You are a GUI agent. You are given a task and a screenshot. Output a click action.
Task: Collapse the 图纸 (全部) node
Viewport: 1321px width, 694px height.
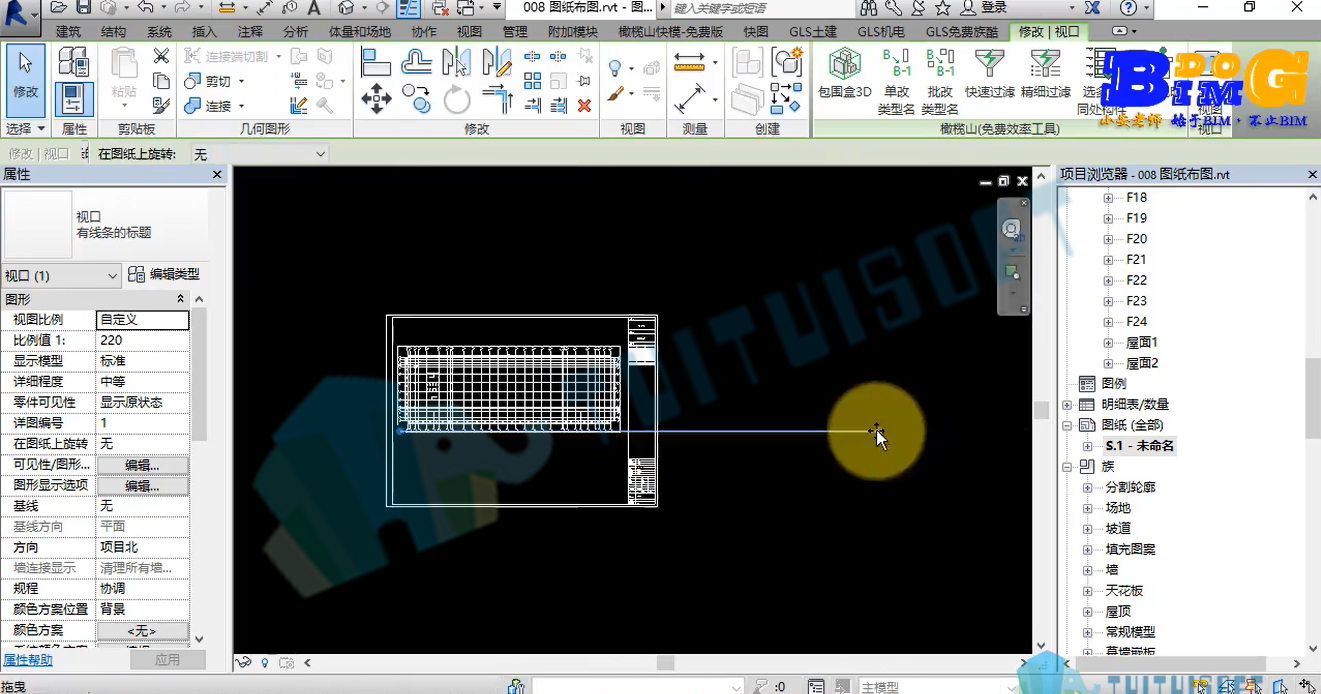tap(1067, 425)
